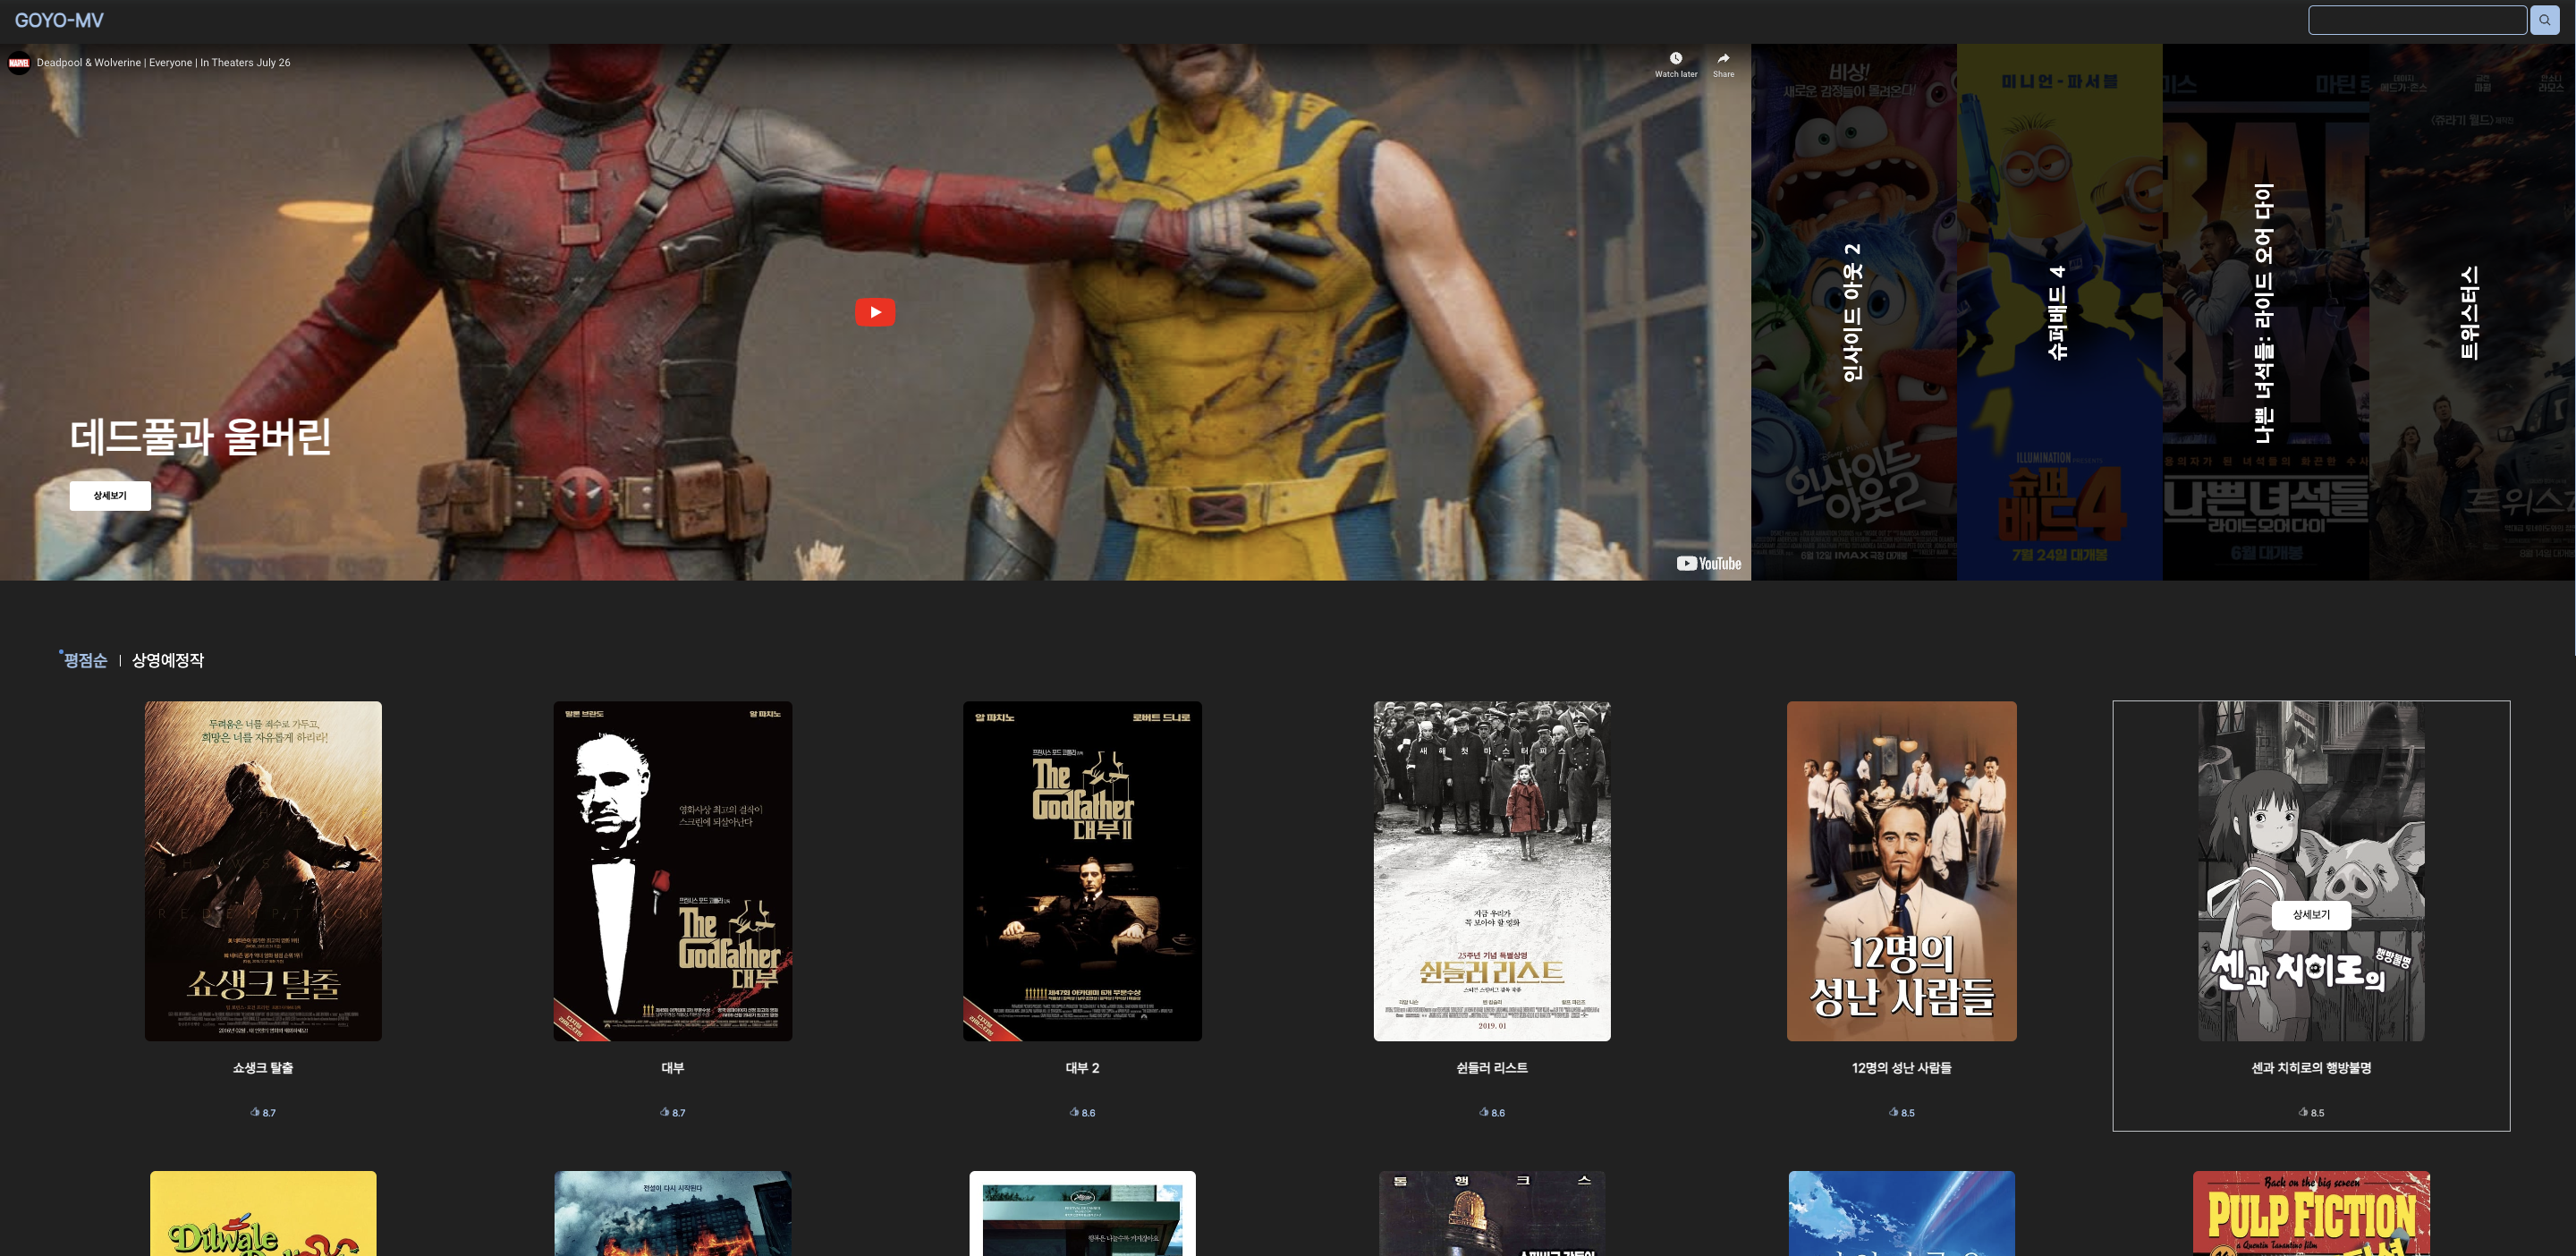Focus the search input field
This screenshot has width=2576, height=1256.
[2416, 20]
